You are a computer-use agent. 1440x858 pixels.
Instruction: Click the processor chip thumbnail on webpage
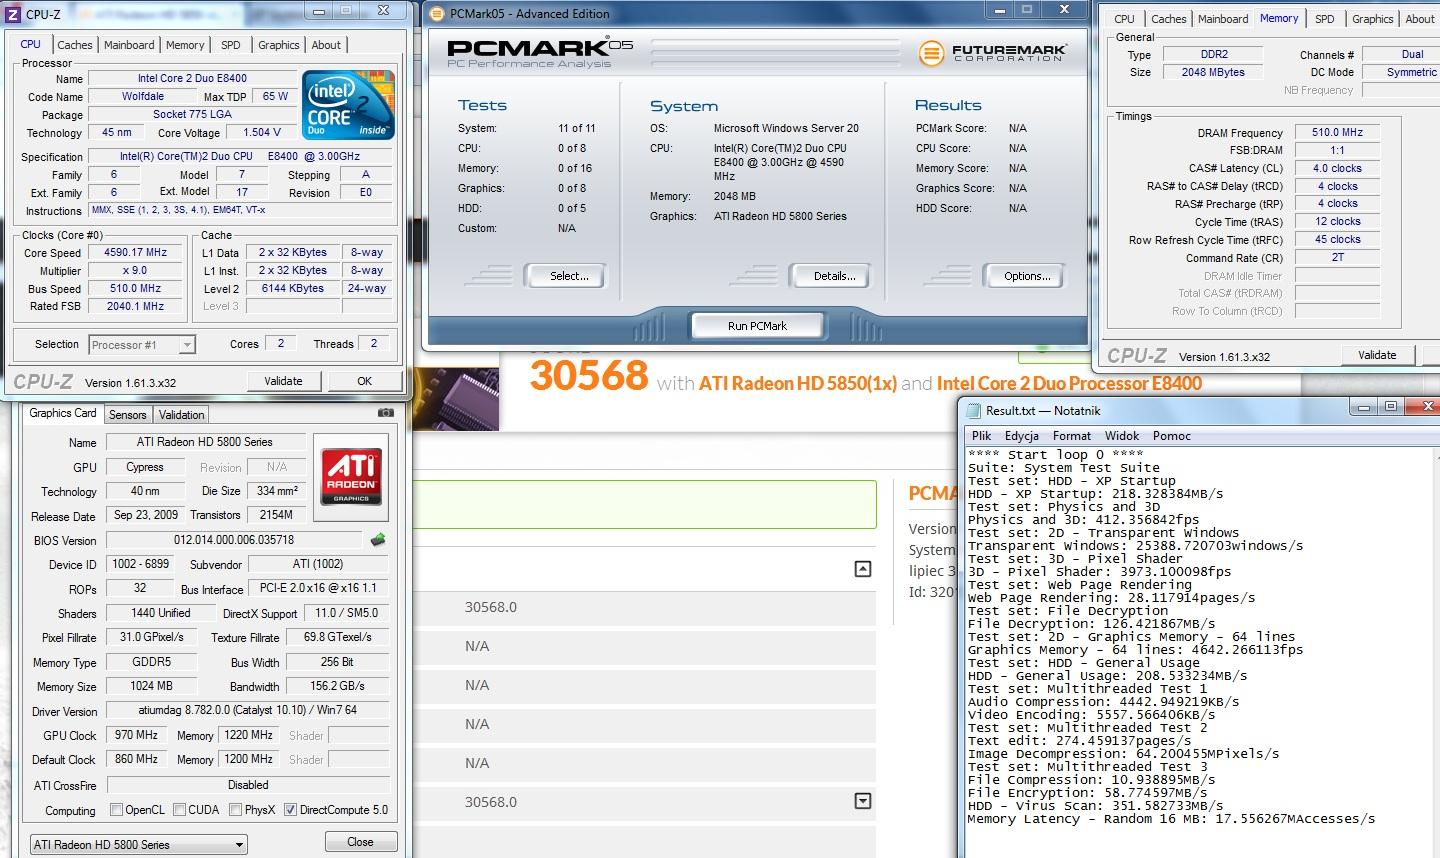(x=456, y=398)
